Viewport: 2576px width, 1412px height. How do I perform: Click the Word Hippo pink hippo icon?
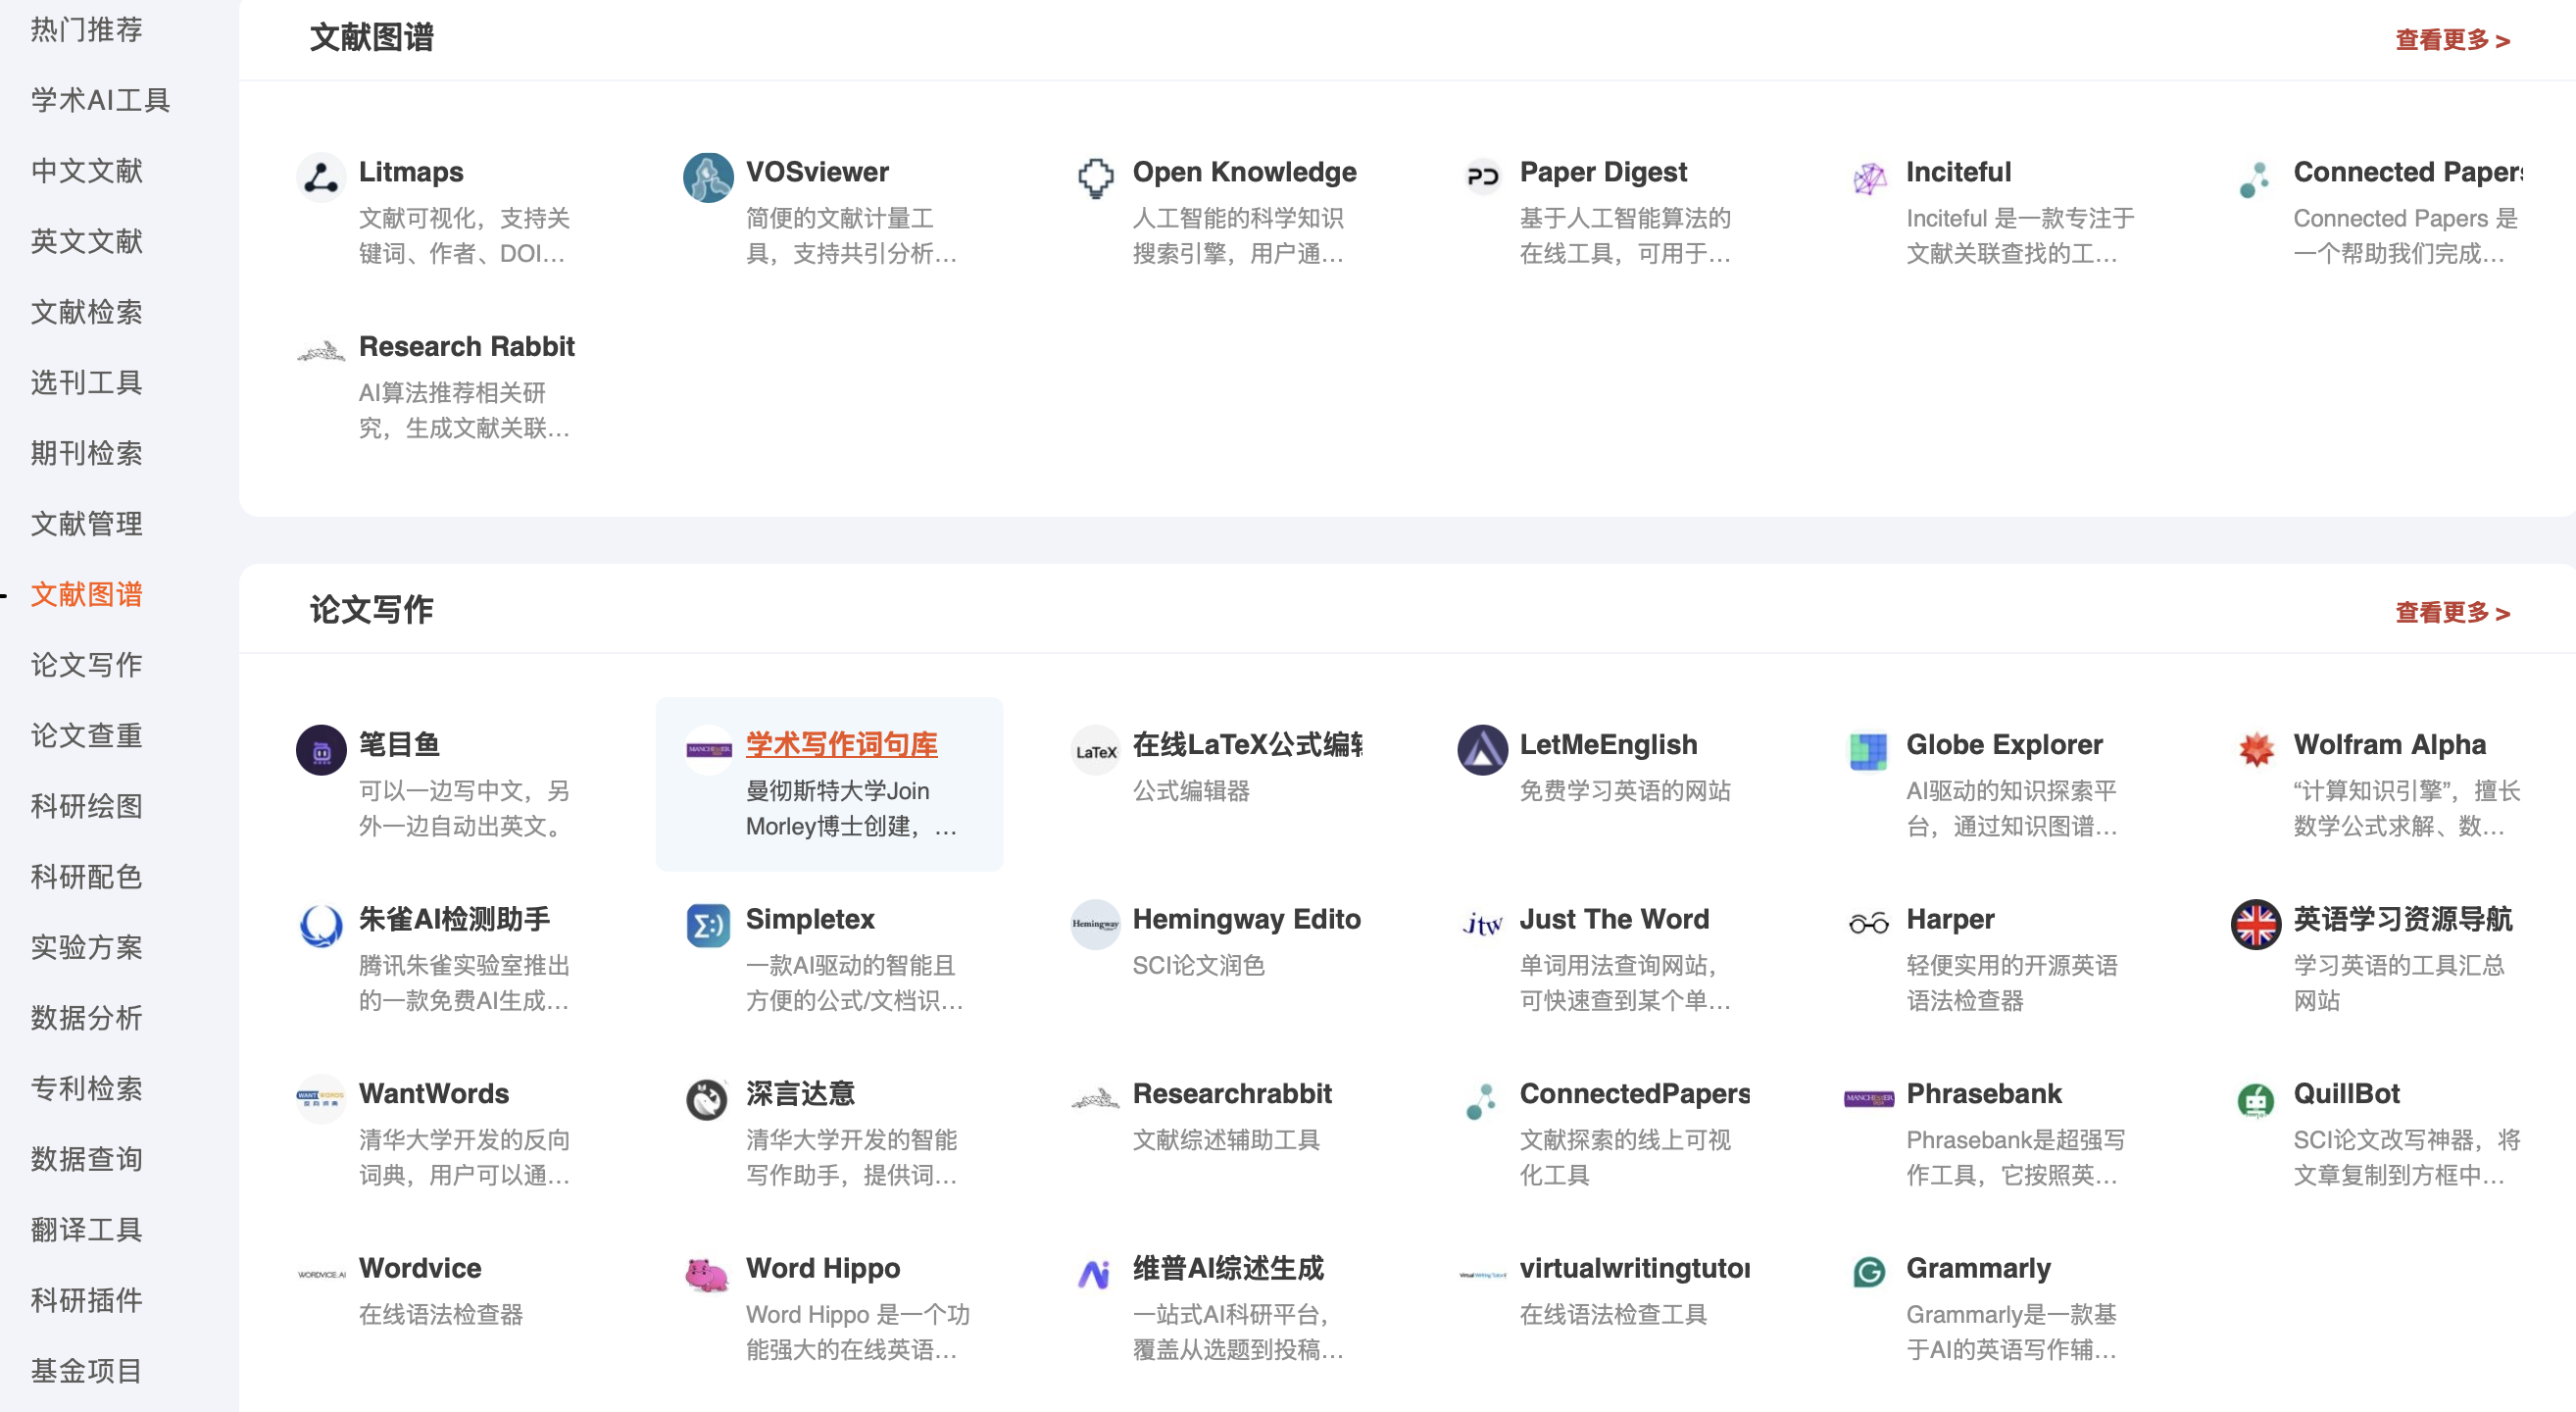point(707,1274)
